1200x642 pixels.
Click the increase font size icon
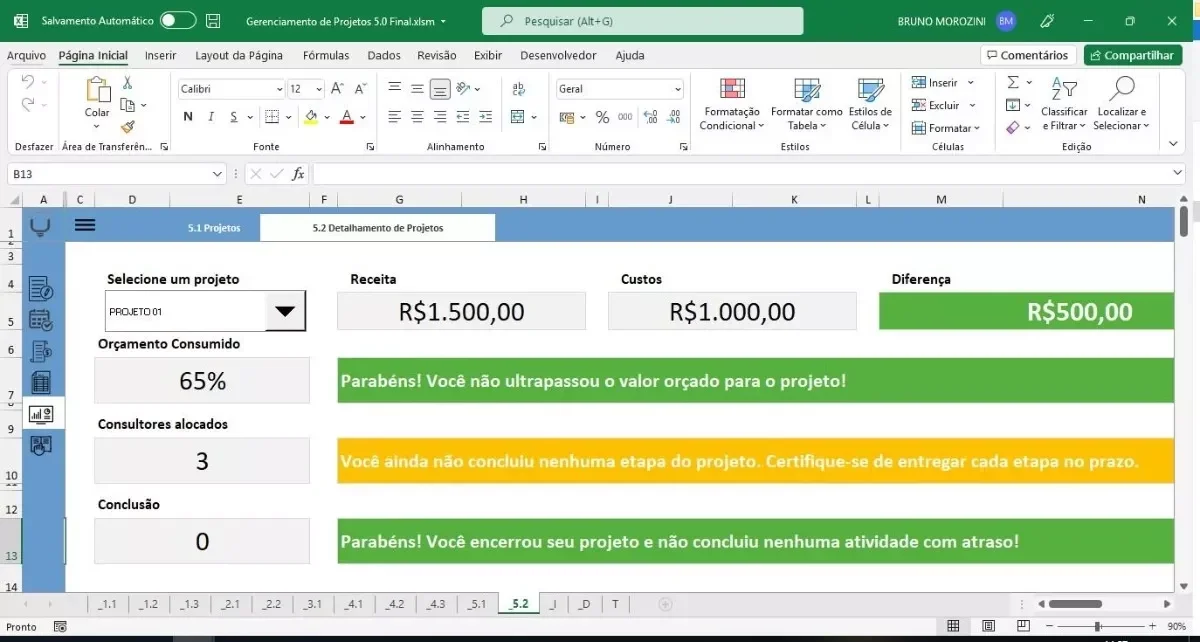coord(337,89)
